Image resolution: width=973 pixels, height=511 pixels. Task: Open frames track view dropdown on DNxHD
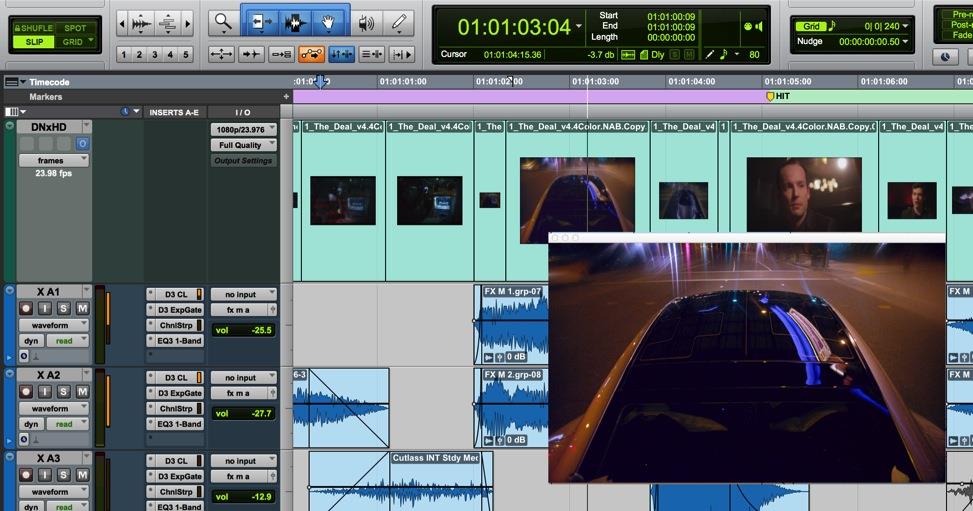point(53,160)
